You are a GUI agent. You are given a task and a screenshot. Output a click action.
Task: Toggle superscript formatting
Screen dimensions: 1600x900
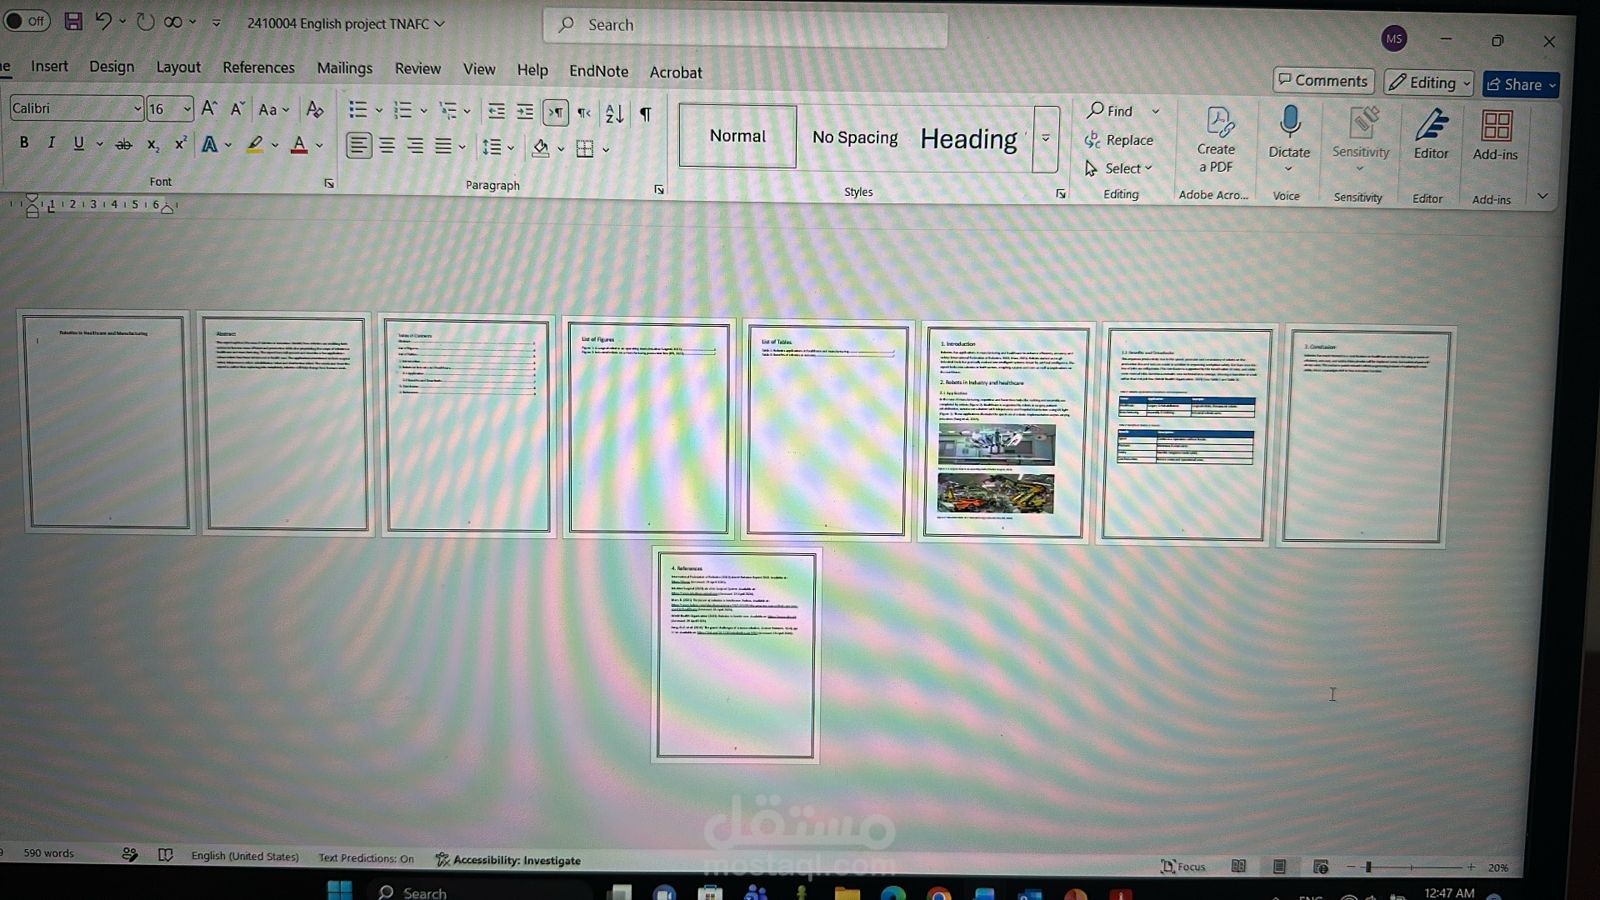click(x=180, y=144)
